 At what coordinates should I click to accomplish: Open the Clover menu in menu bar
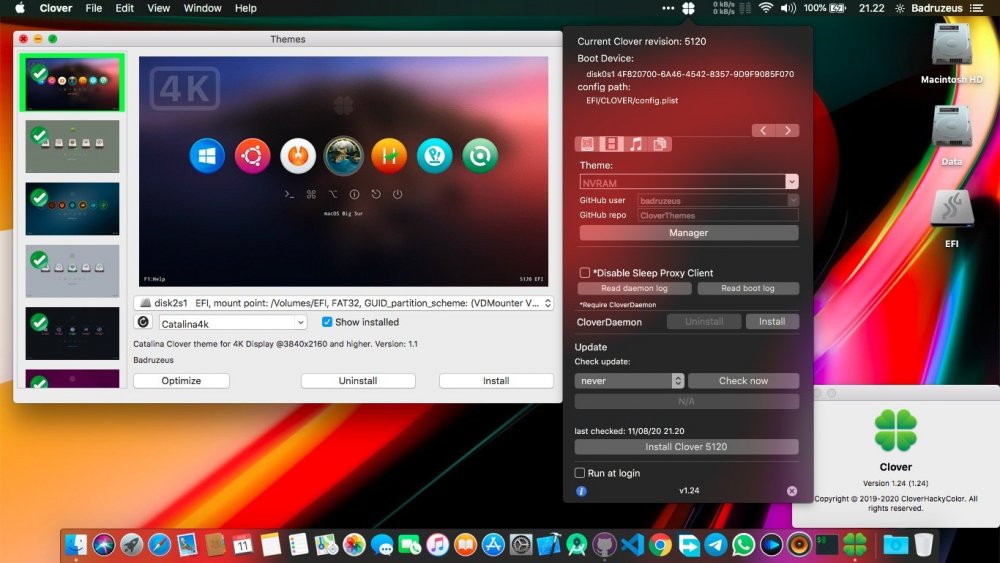pyautogui.click(x=55, y=8)
